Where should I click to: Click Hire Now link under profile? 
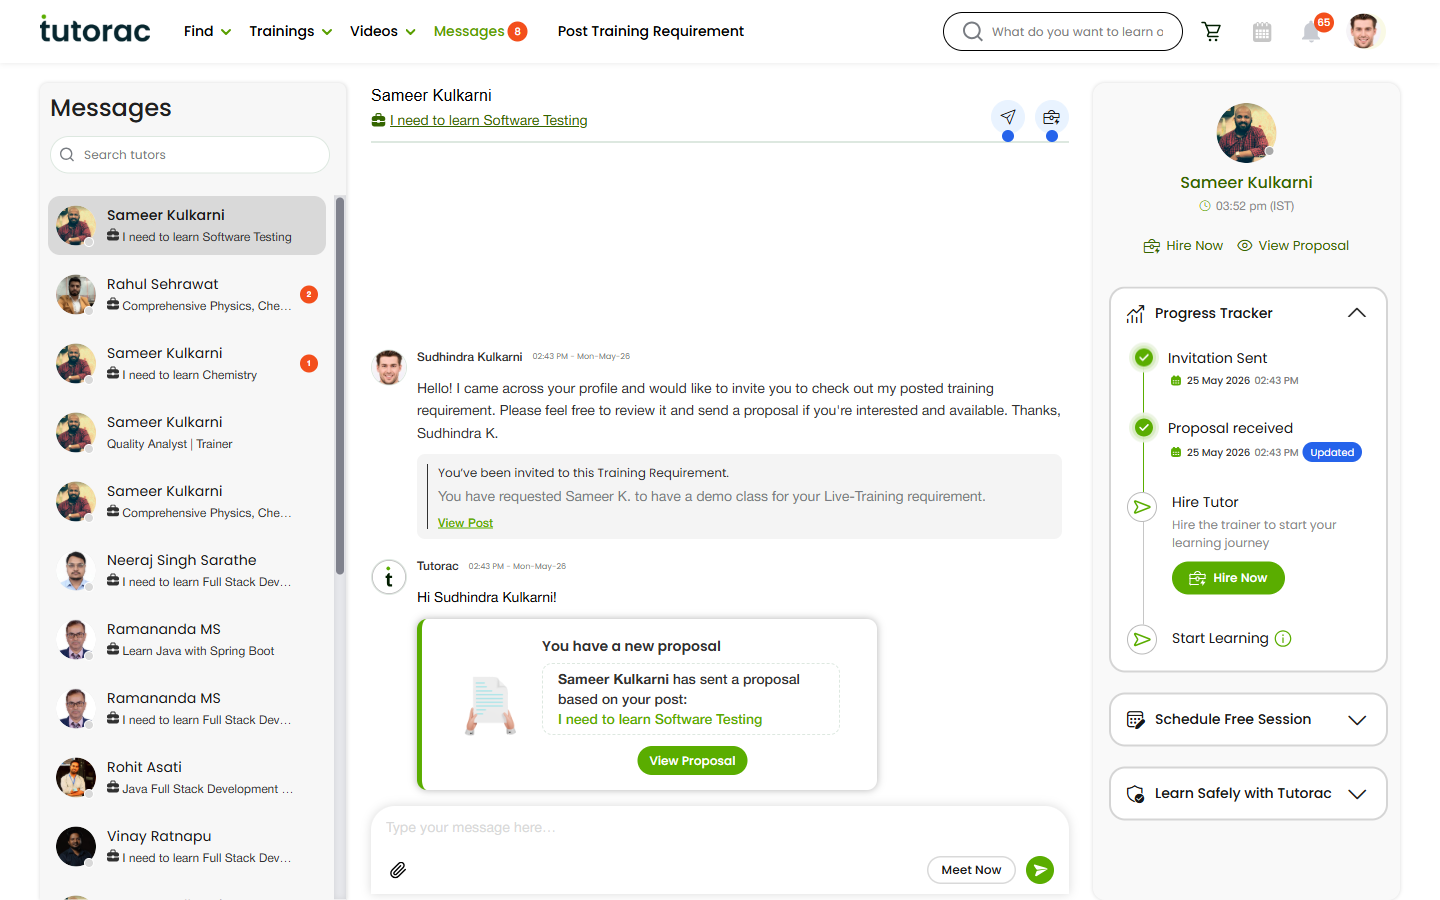tap(1183, 246)
